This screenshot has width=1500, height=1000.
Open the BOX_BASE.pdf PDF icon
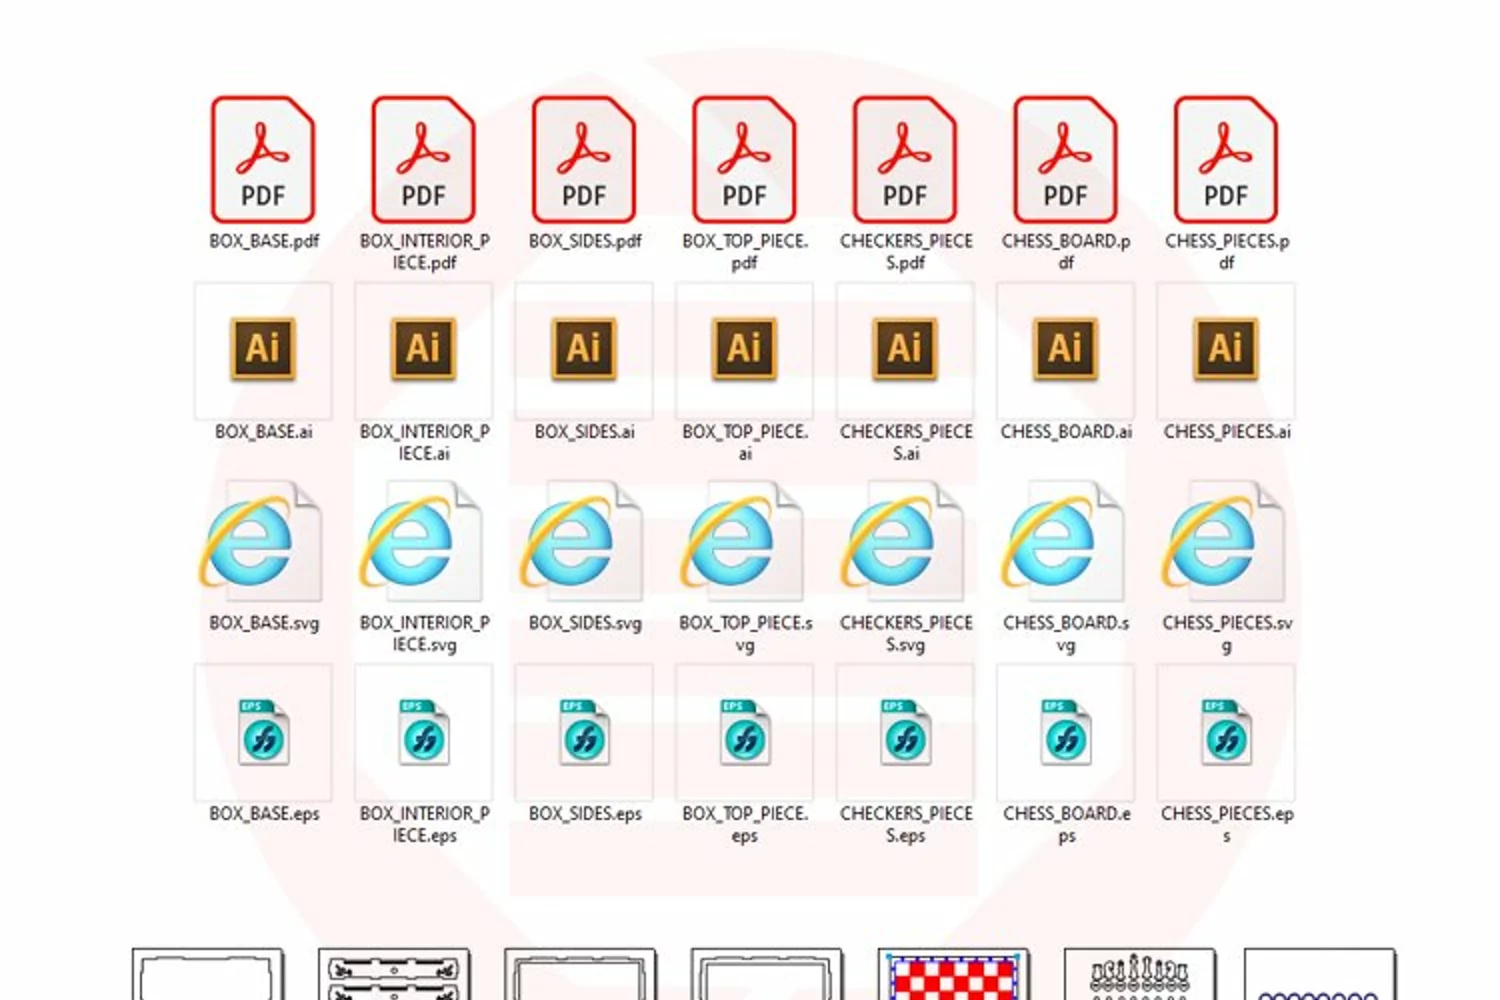(x=263, y=159)
